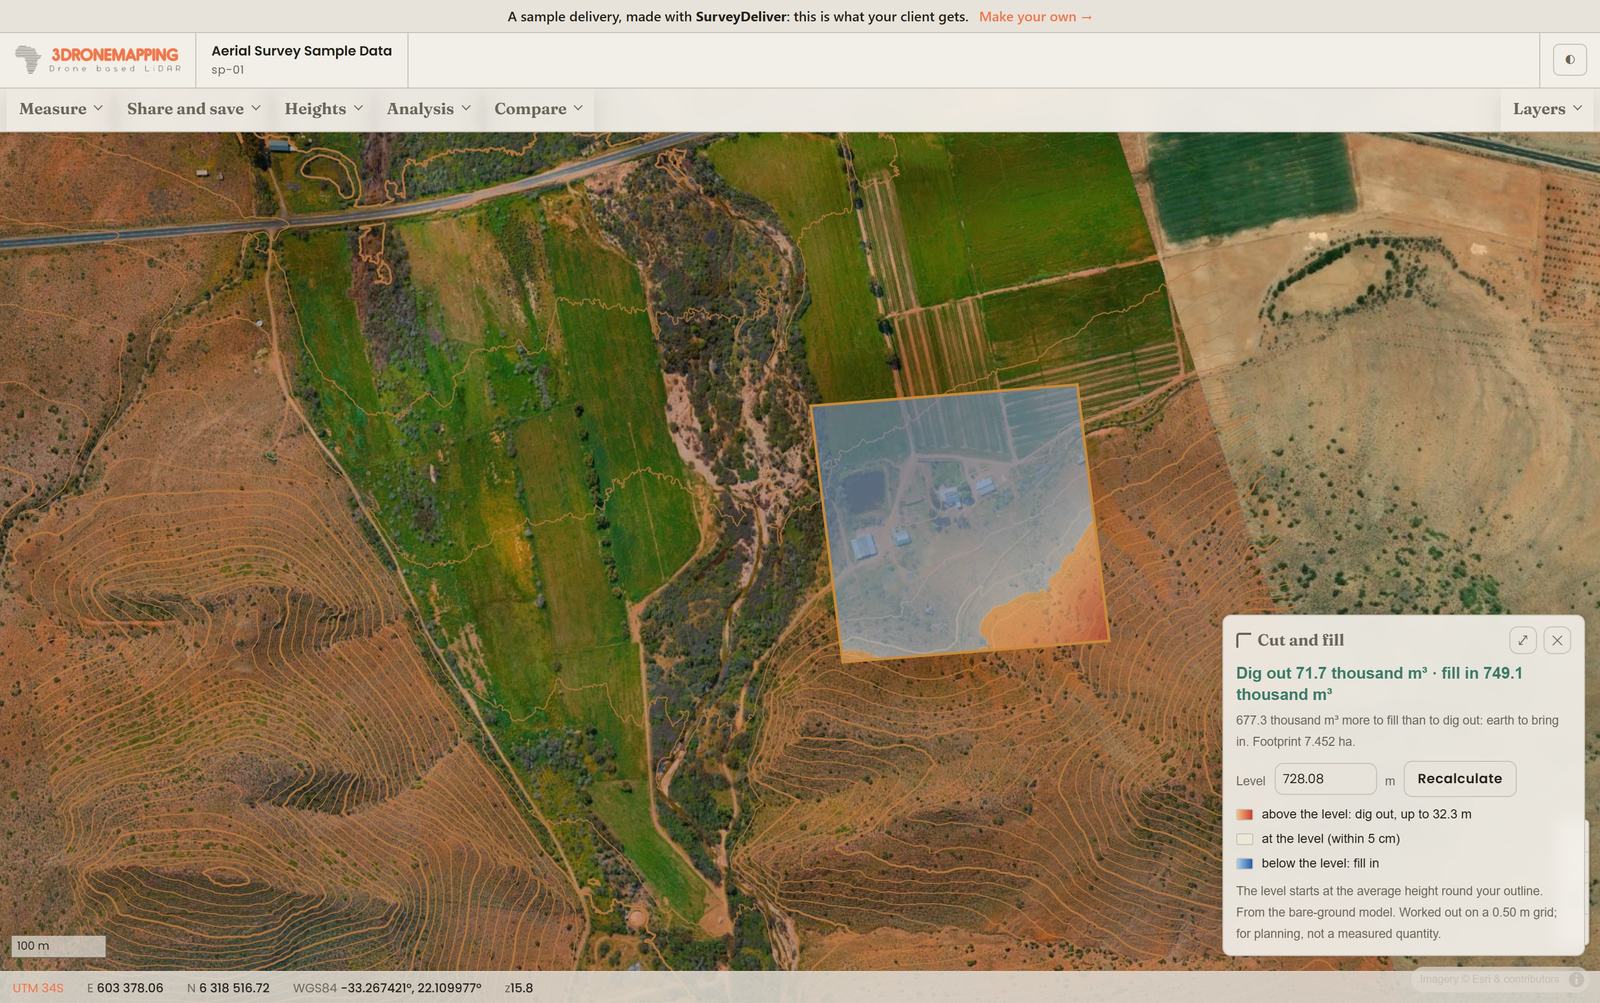The image size is (1600, 1003).
Task: Click the red 'above the level' swatch
Action: tap(1245, 815)
